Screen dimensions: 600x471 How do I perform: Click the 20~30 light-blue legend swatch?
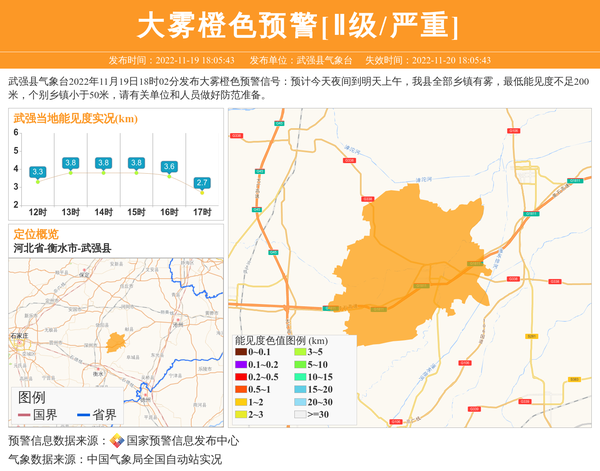(x=300, y=402)
